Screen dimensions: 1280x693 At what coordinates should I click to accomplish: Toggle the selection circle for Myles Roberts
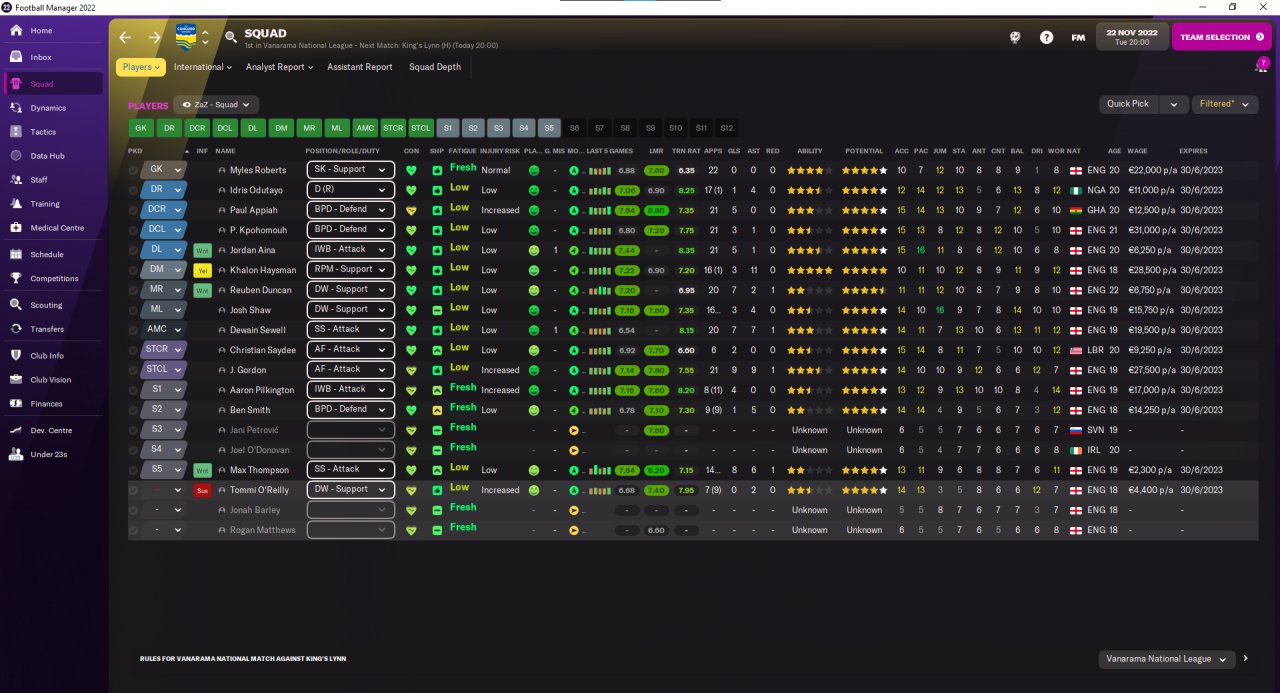(134, 170)
